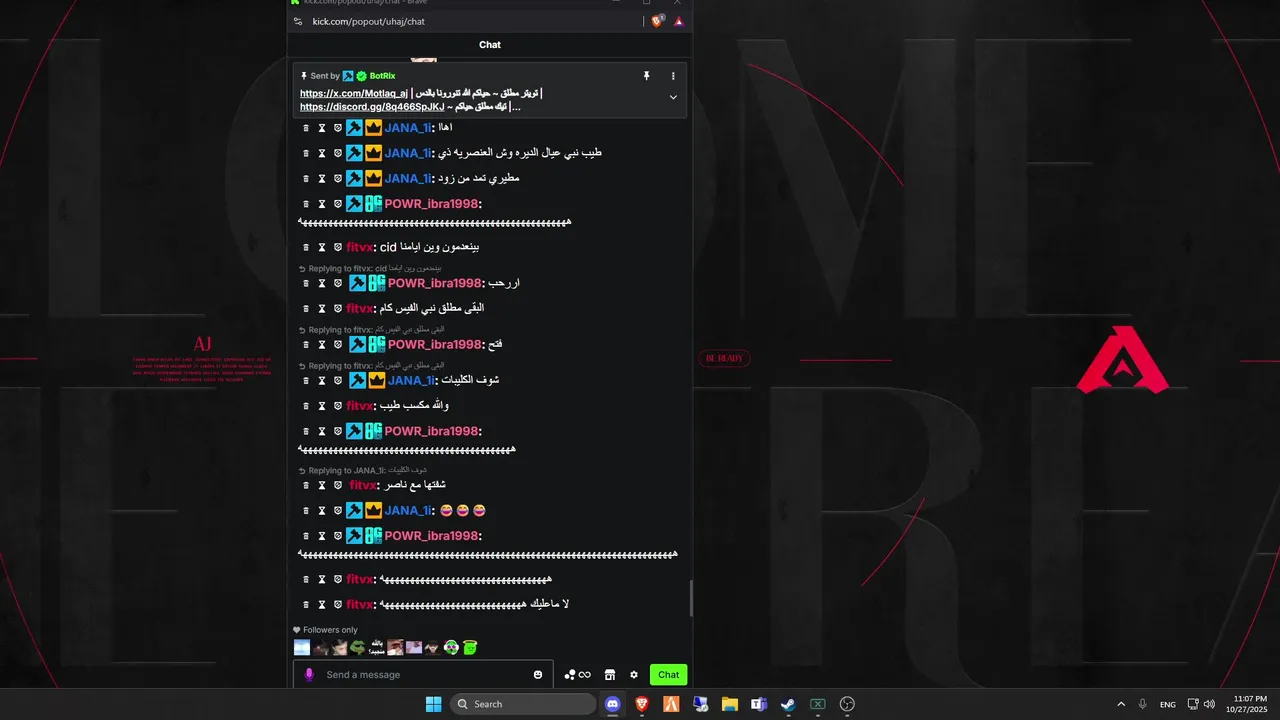The width and height of the screenshot is (1280, 720).
Task: Show hidden system tray icons
Action: pos(1121,704)
